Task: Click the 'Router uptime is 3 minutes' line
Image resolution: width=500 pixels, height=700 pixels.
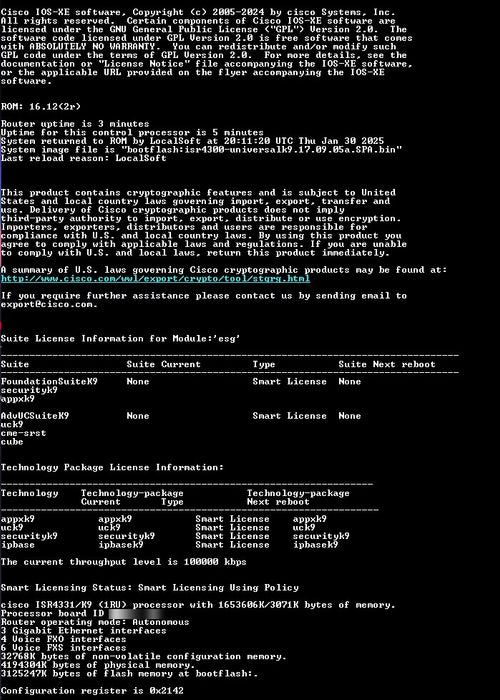Action: pos(75,124)
